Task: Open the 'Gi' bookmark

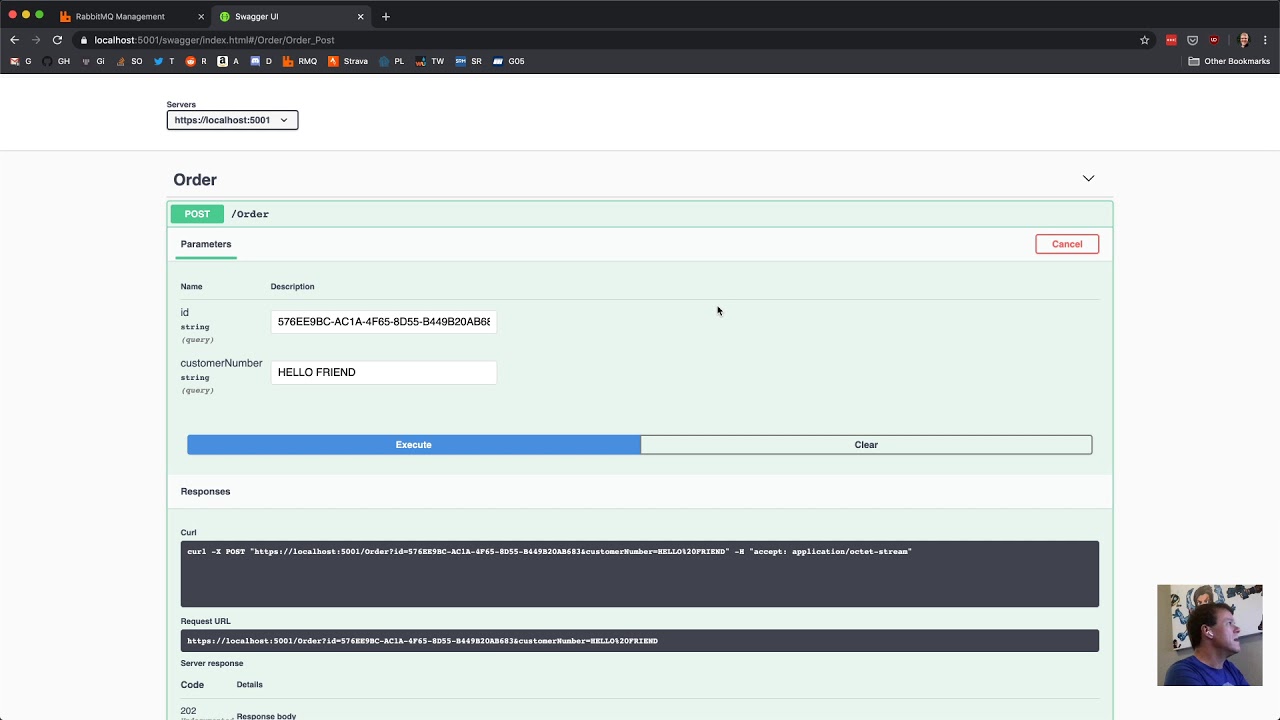Action: pos(93,61)
